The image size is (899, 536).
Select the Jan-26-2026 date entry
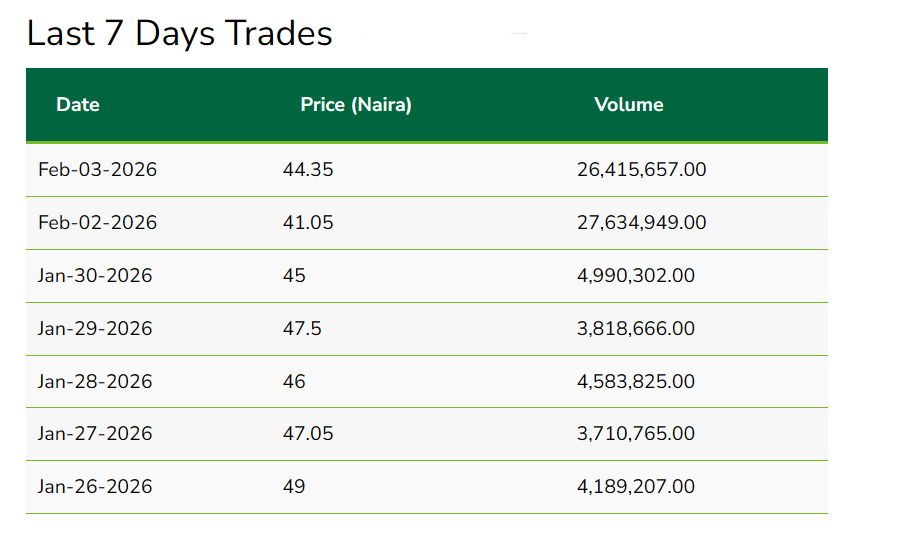click(x=95, y=487)
